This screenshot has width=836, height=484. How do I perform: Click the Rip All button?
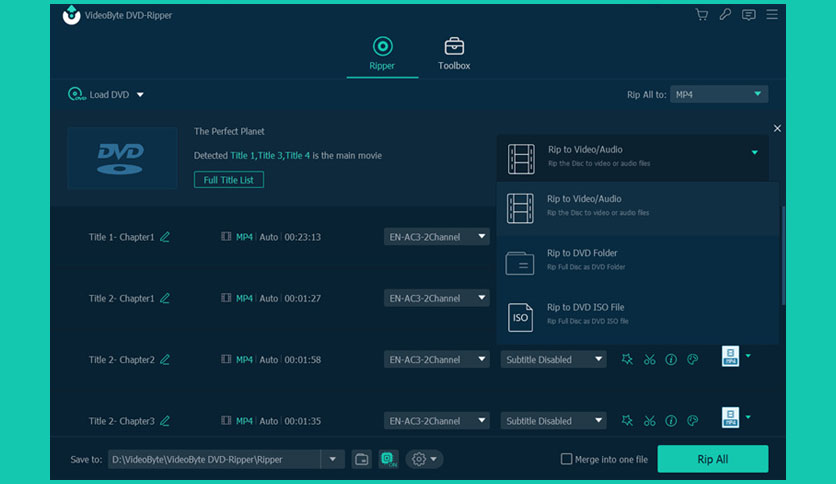click(713, 459)
